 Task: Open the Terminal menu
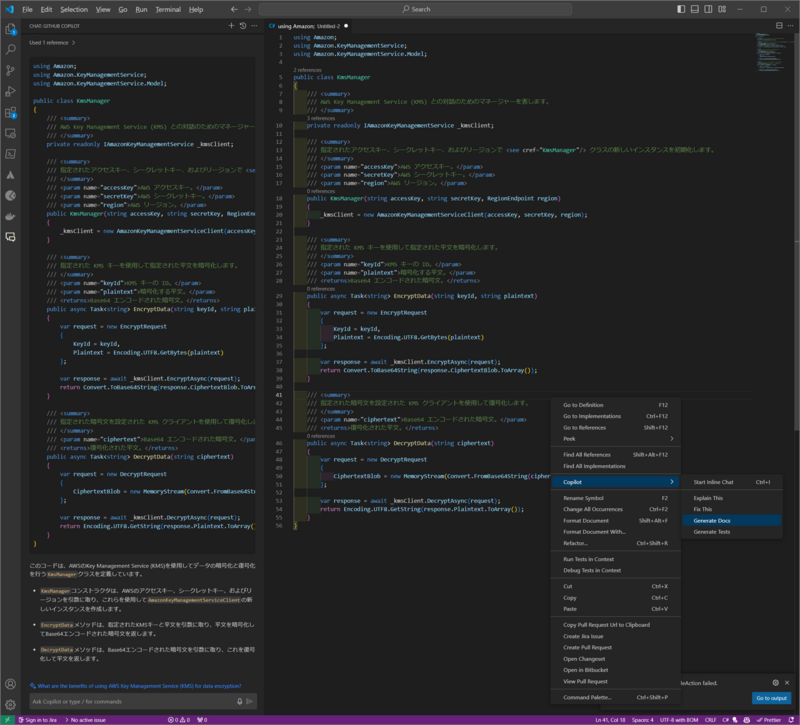pyautogui.click(x=168, y=9)
